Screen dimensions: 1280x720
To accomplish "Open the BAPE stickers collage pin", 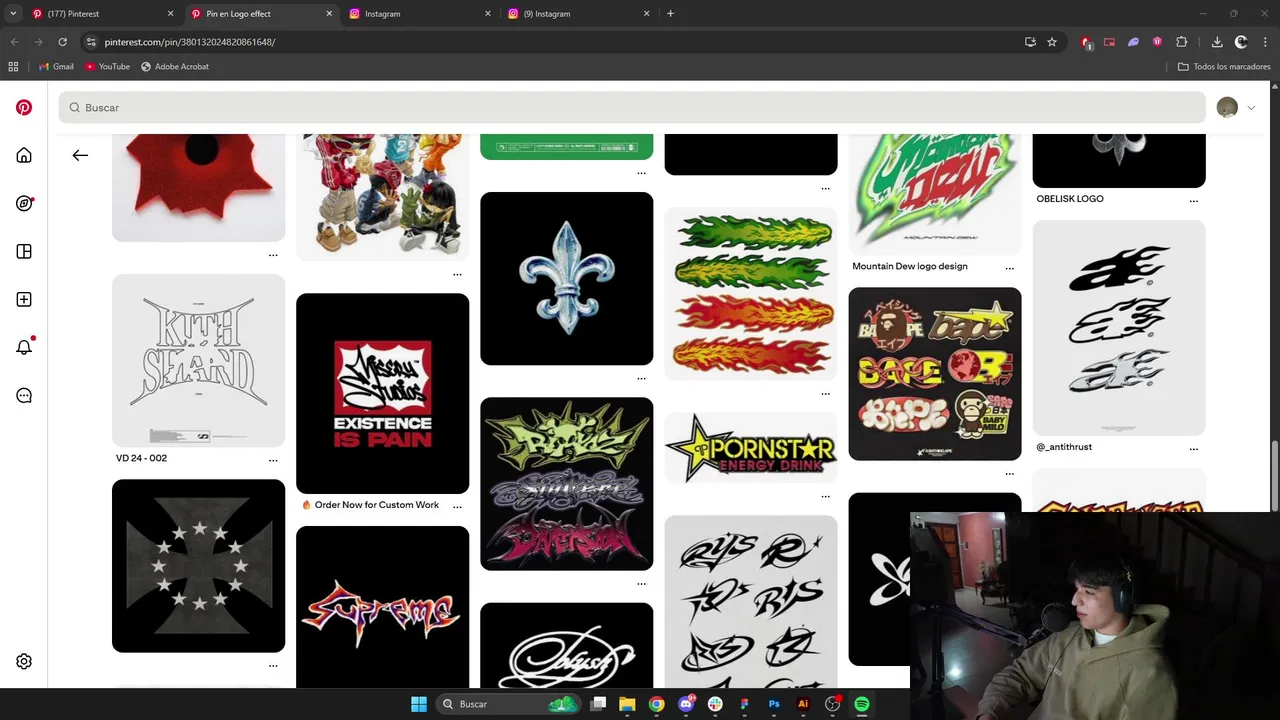I will tap(934, 374).
